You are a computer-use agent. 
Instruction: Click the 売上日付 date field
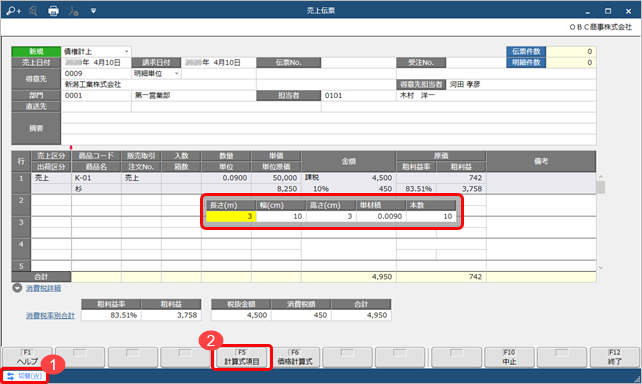96,63
